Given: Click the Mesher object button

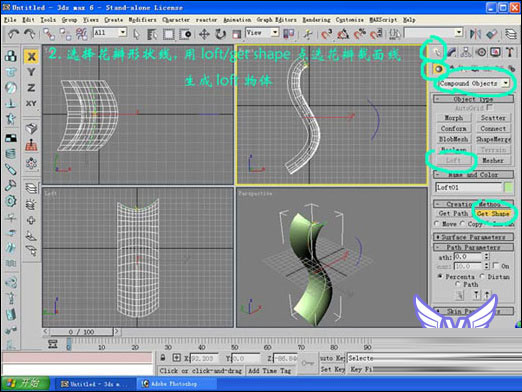Looking at the screenshot, I should 493,160.
